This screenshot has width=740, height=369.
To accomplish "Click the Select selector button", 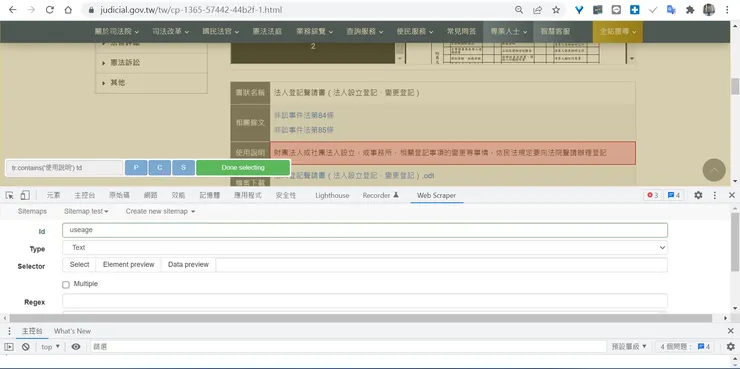I will coord(79,265).
